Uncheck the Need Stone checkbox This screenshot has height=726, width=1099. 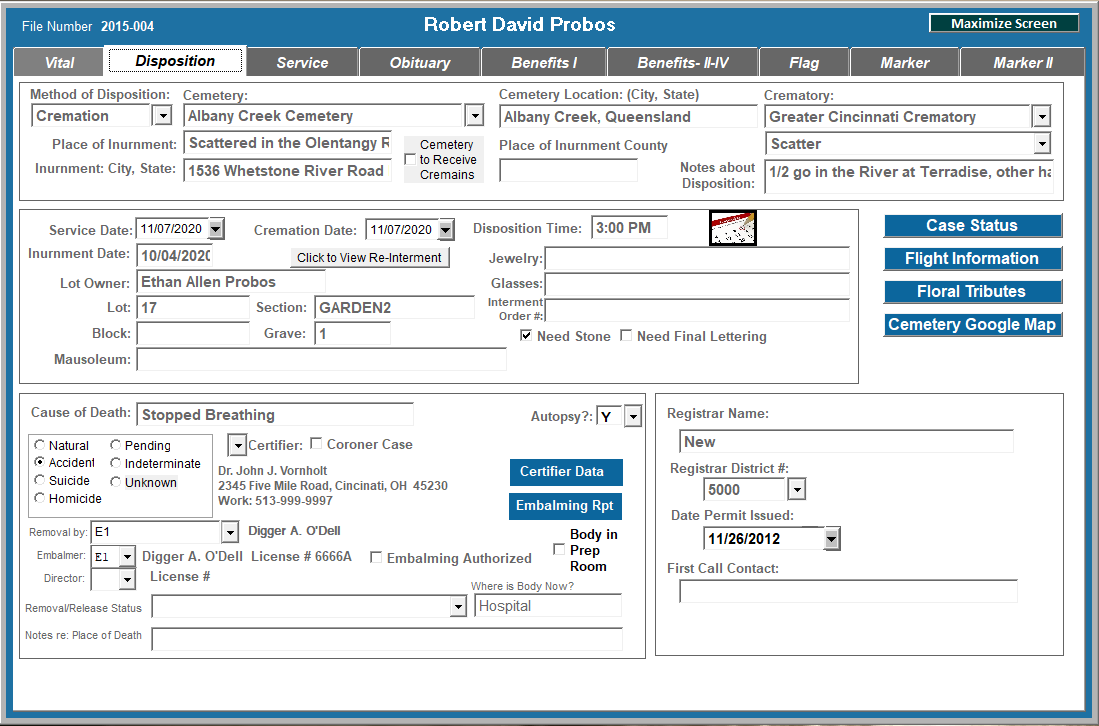coord(526,336)
